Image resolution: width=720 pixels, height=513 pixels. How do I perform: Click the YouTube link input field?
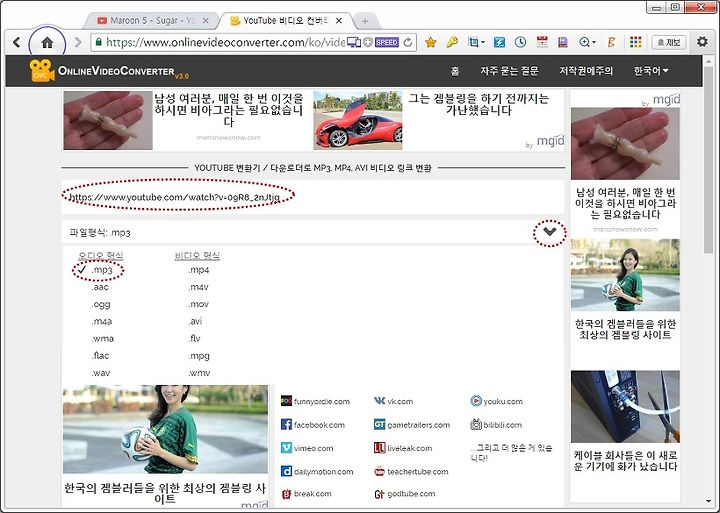313,197
